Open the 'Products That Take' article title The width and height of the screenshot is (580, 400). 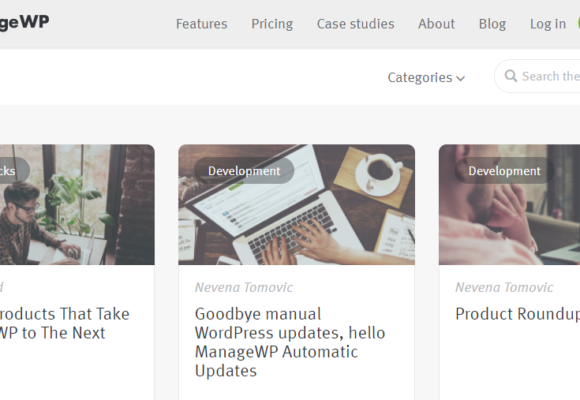click(65, 323)
